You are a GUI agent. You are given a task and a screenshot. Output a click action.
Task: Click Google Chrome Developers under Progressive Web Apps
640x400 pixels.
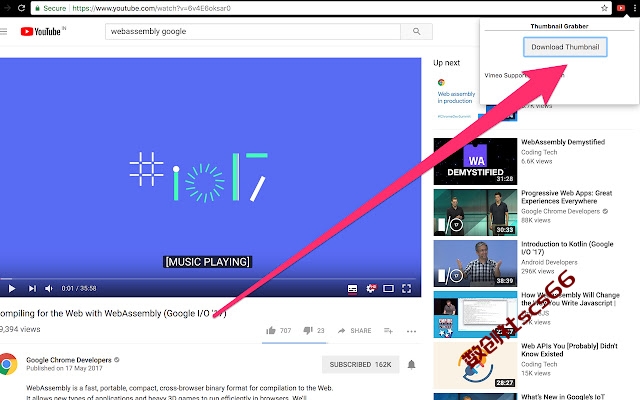click(560, 211)
